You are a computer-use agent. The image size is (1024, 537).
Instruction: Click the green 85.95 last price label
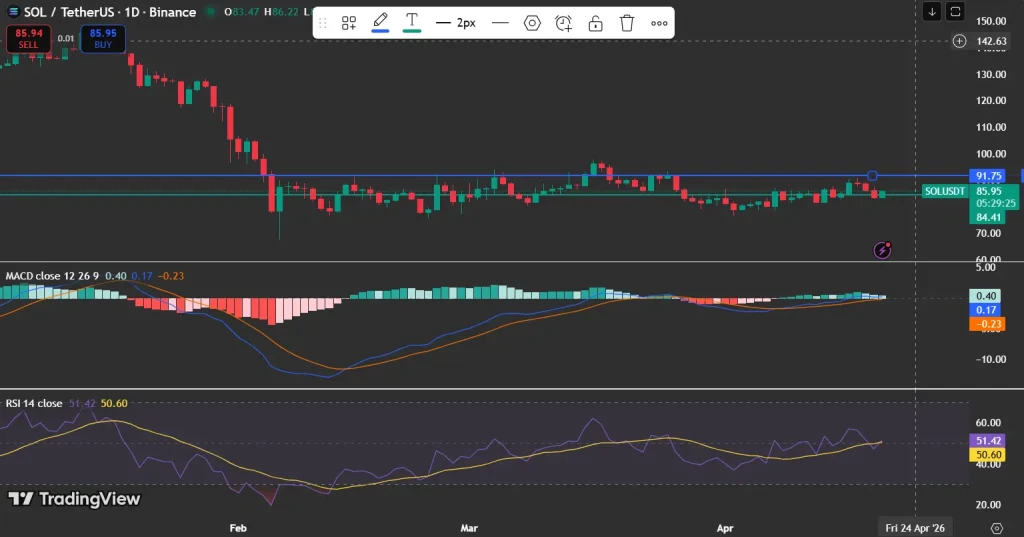pyautogui.click(x=989, y=191)
